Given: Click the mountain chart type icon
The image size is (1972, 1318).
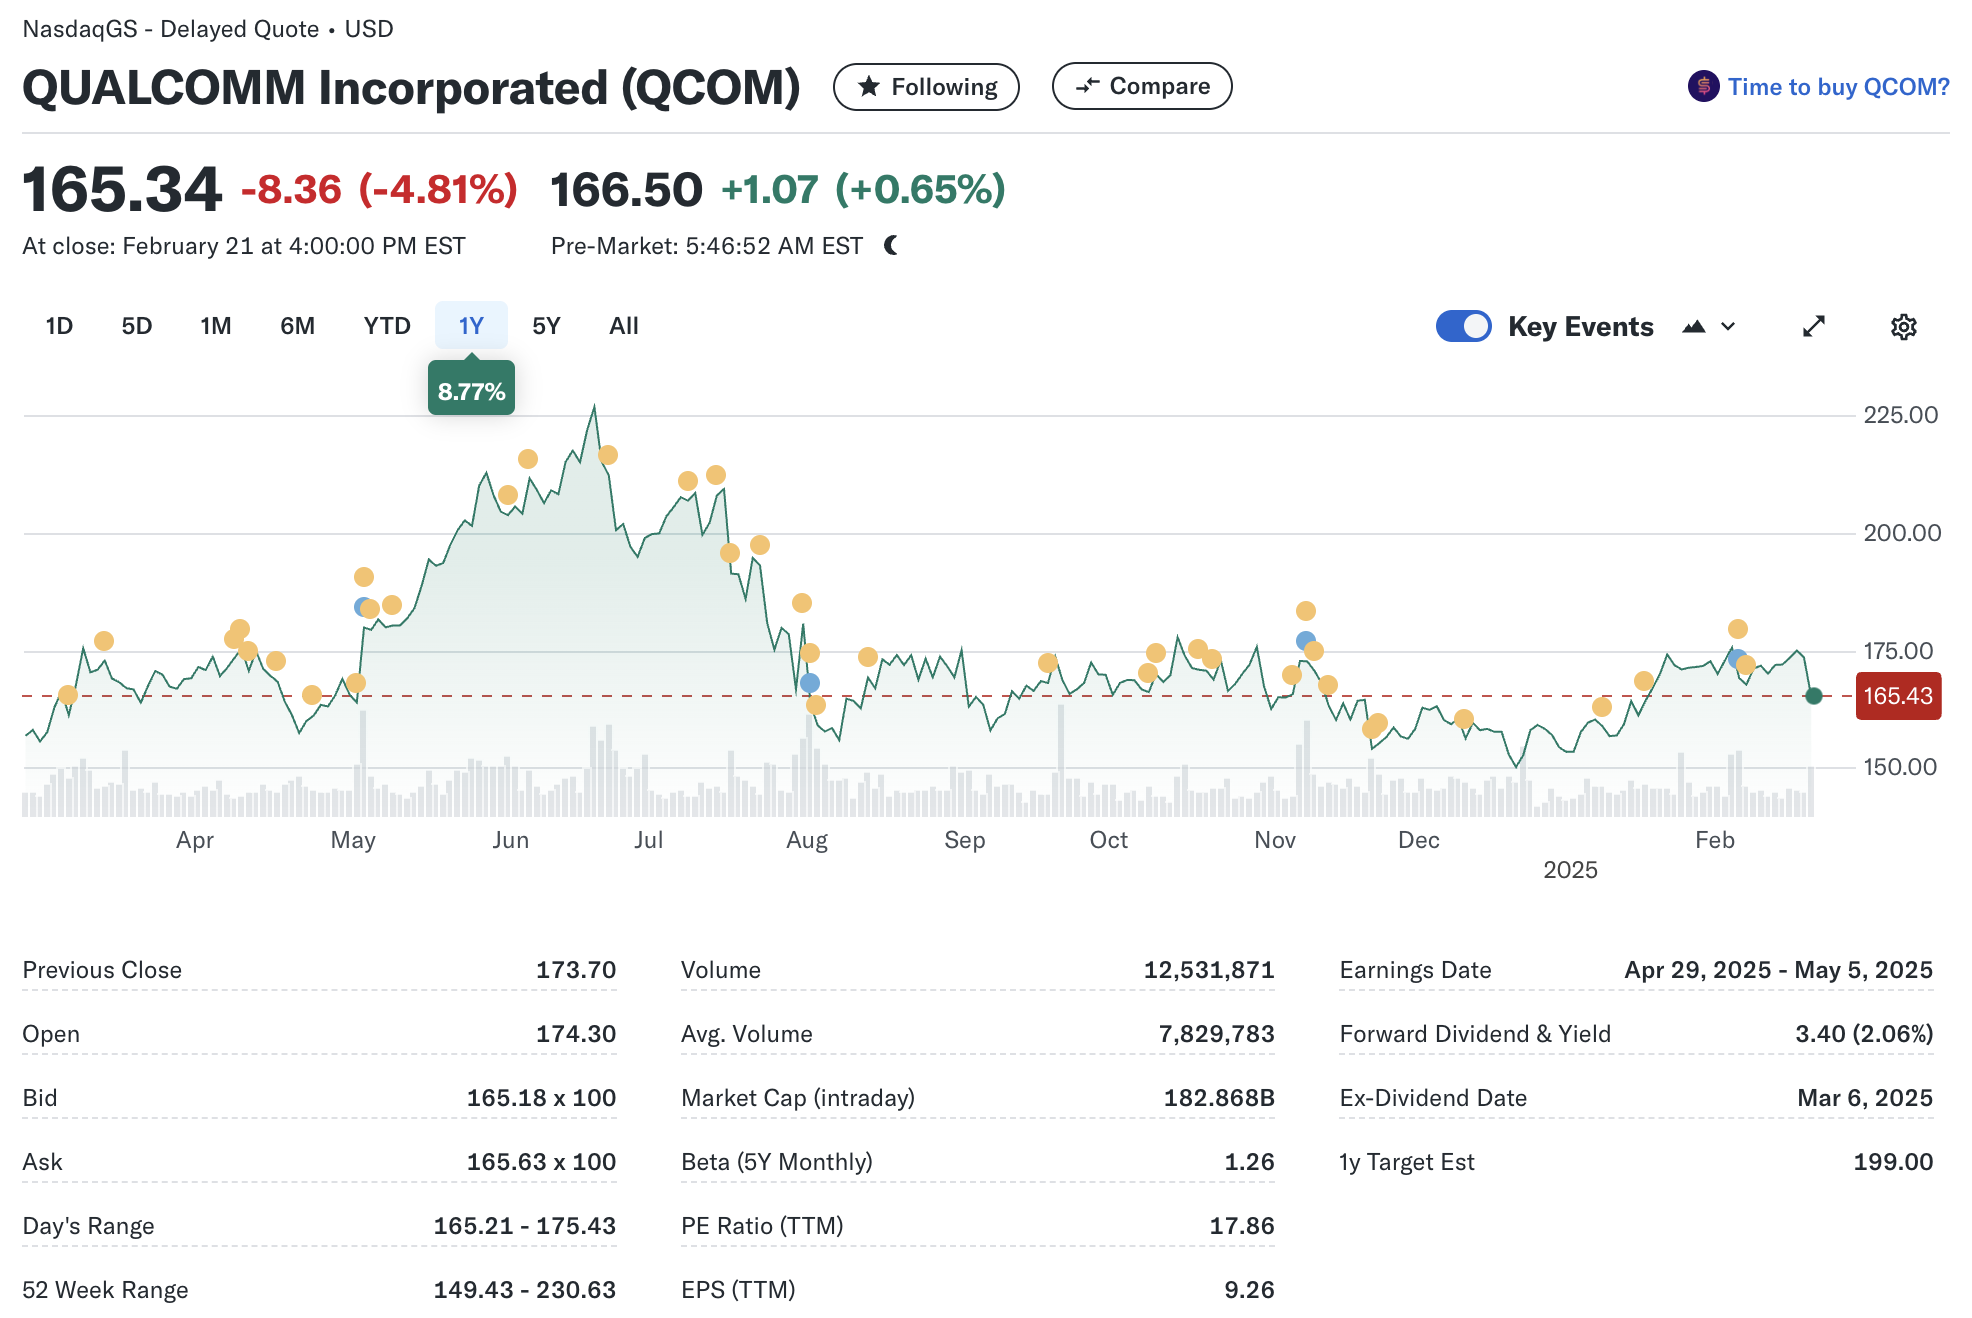Looking at the screenshot, I should click(1693, 327).
